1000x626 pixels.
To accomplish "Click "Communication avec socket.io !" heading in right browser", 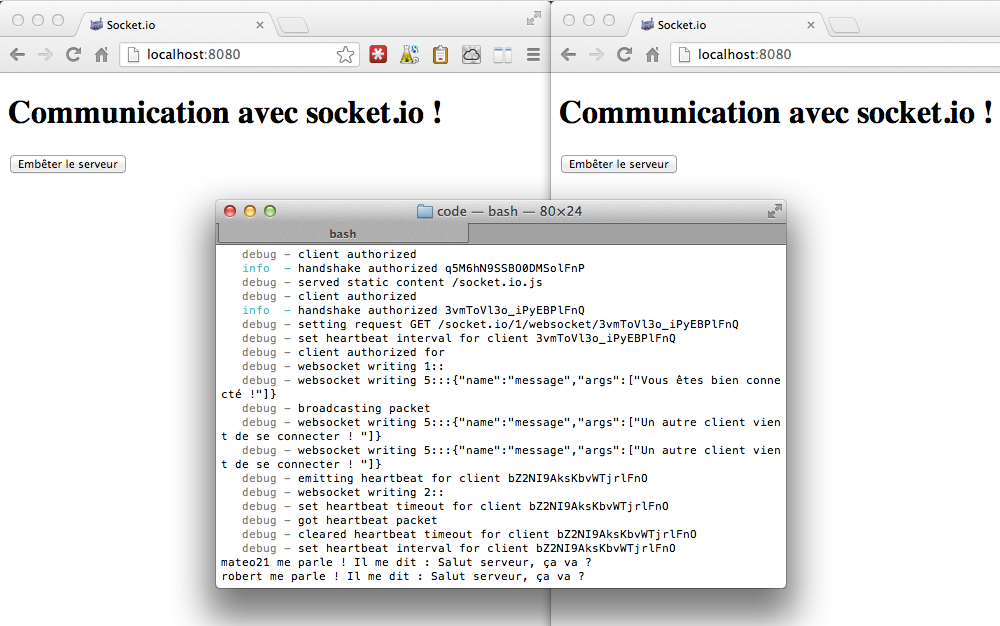I will click(x=776, y=113).
